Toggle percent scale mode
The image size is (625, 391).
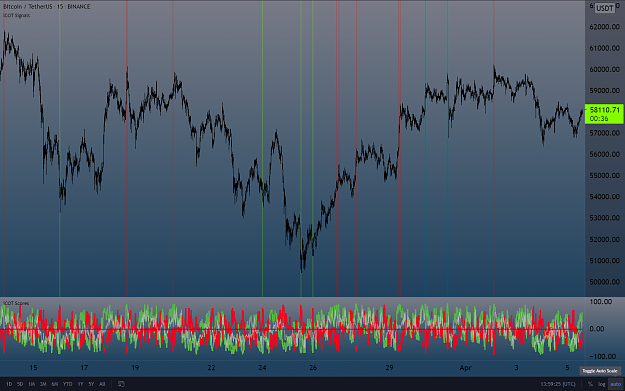[590, 384]
